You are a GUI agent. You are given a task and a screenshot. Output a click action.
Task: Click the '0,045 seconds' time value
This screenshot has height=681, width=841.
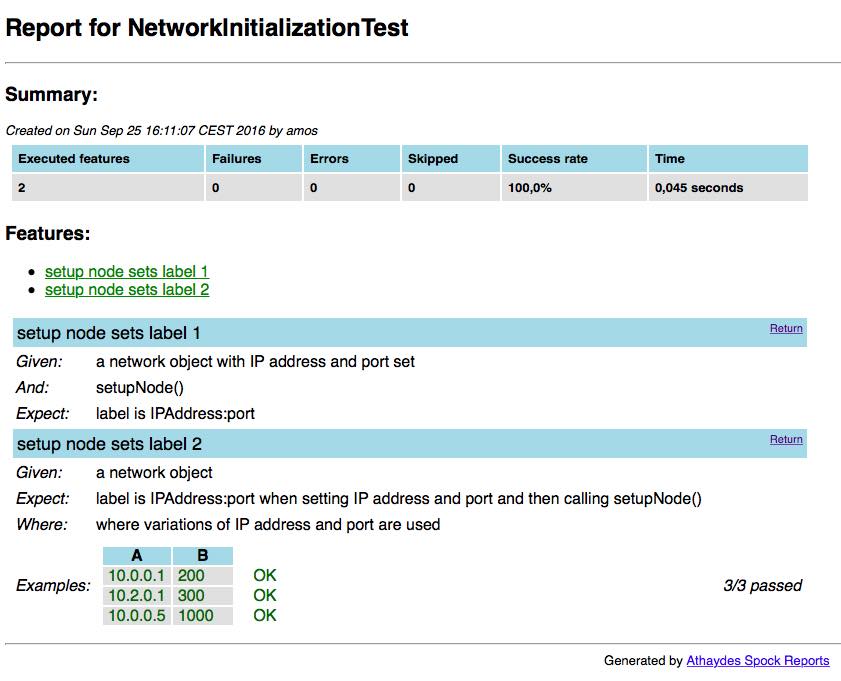tap(699, 188)
